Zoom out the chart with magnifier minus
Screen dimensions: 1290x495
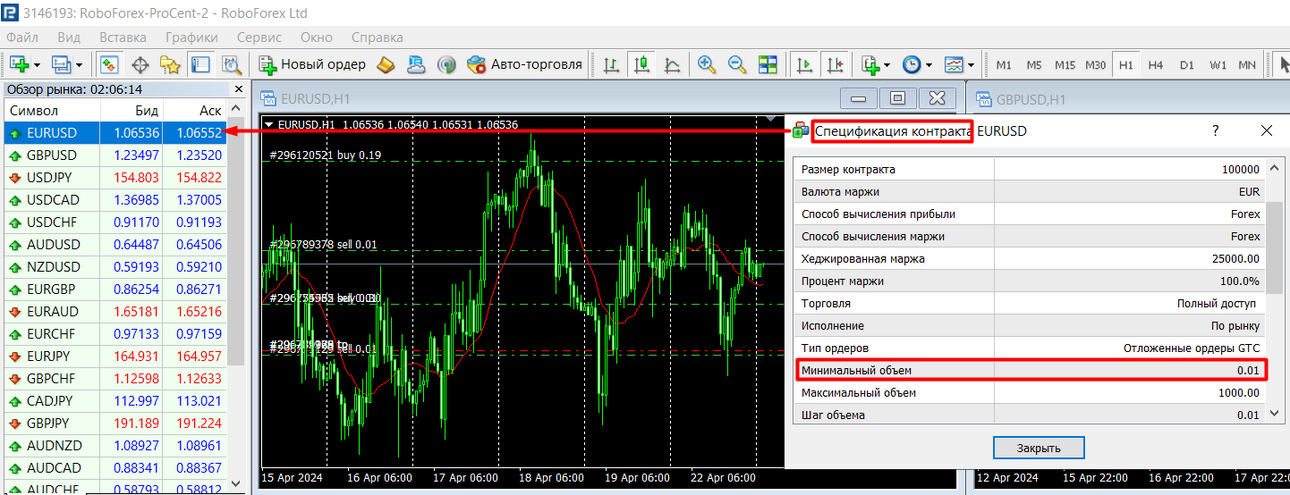pos(737,64)
